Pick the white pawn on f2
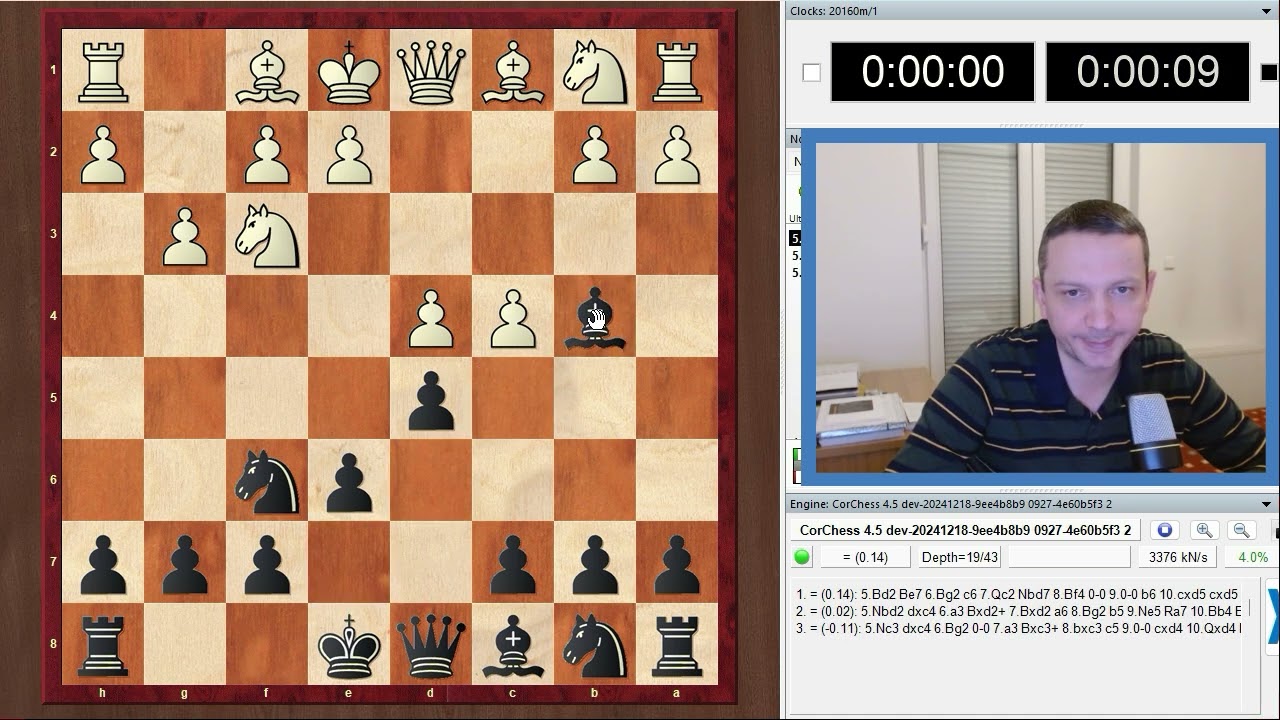The image size is (1280, 720). pyautogui.click(x=267, y=153)
